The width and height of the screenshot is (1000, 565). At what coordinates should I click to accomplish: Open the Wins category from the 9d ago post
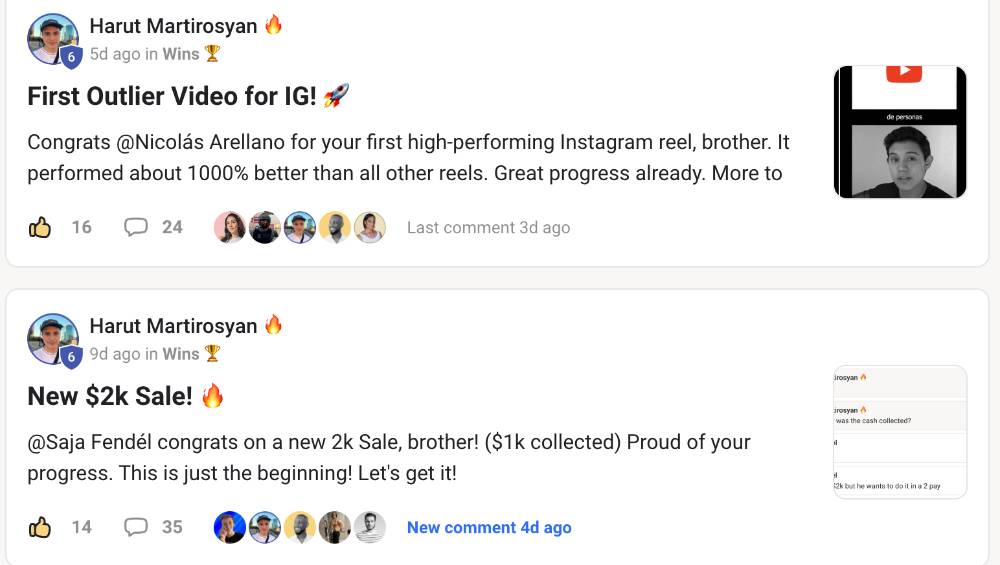181,354
